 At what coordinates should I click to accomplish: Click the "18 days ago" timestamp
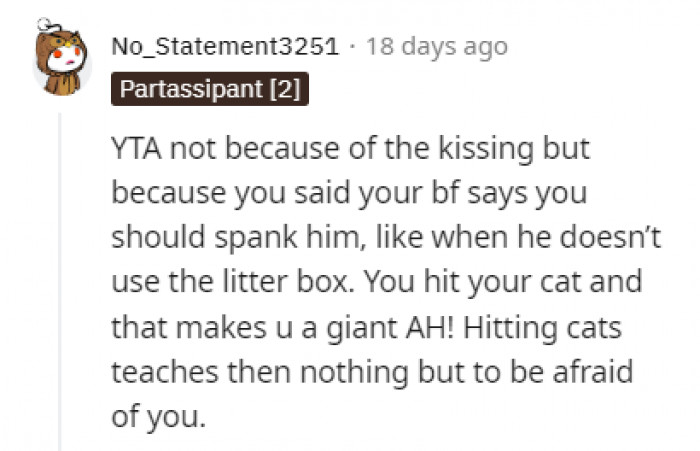click(x=437, y=46)
